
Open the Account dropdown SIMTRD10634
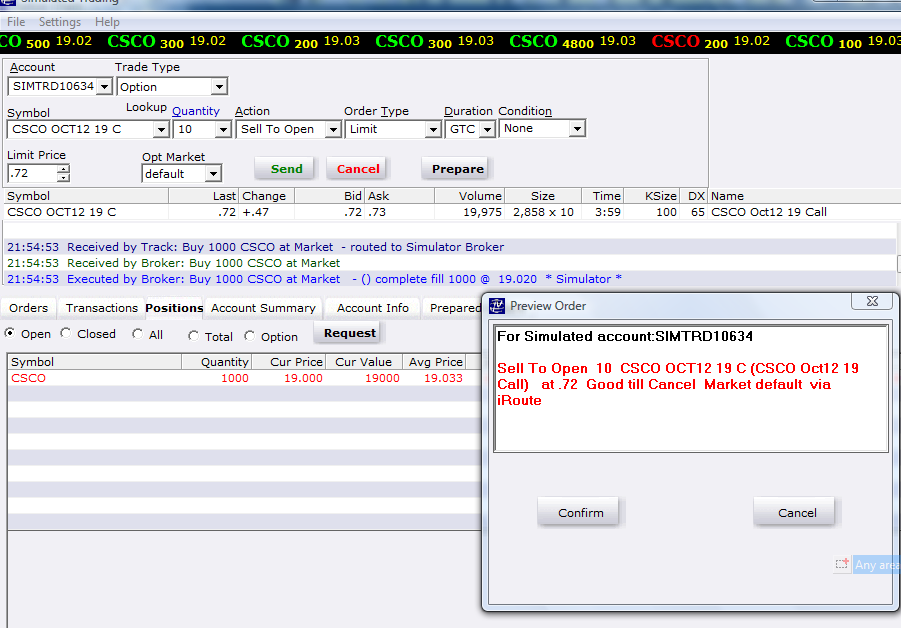104,87
